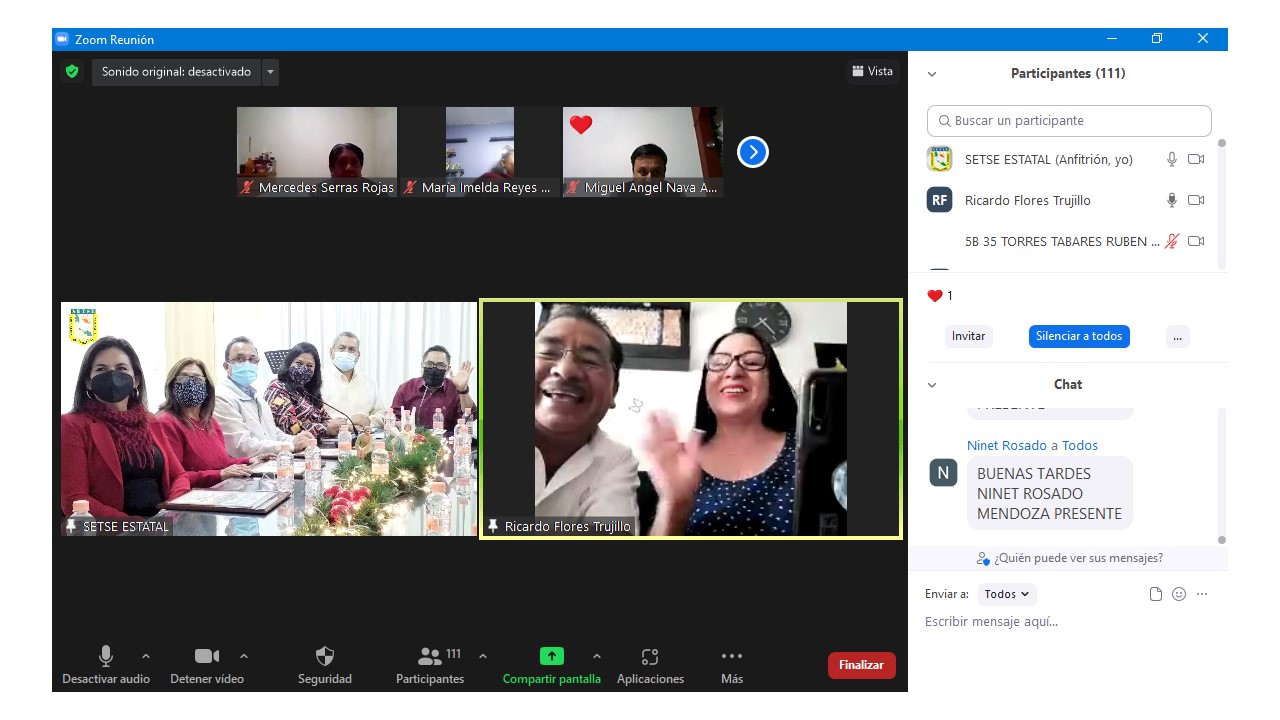1280x720 pixels.
Task: Expand audio options arrow beside microphone
Action: [146, 657]
